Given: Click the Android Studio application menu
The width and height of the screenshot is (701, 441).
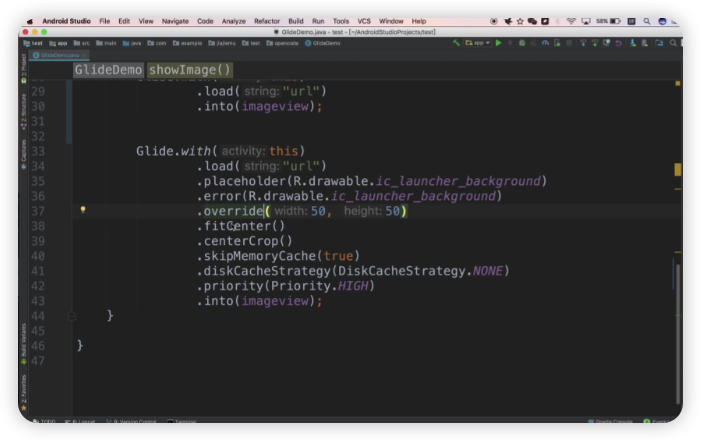Looking at the screenshot, I should click(66, 21).
